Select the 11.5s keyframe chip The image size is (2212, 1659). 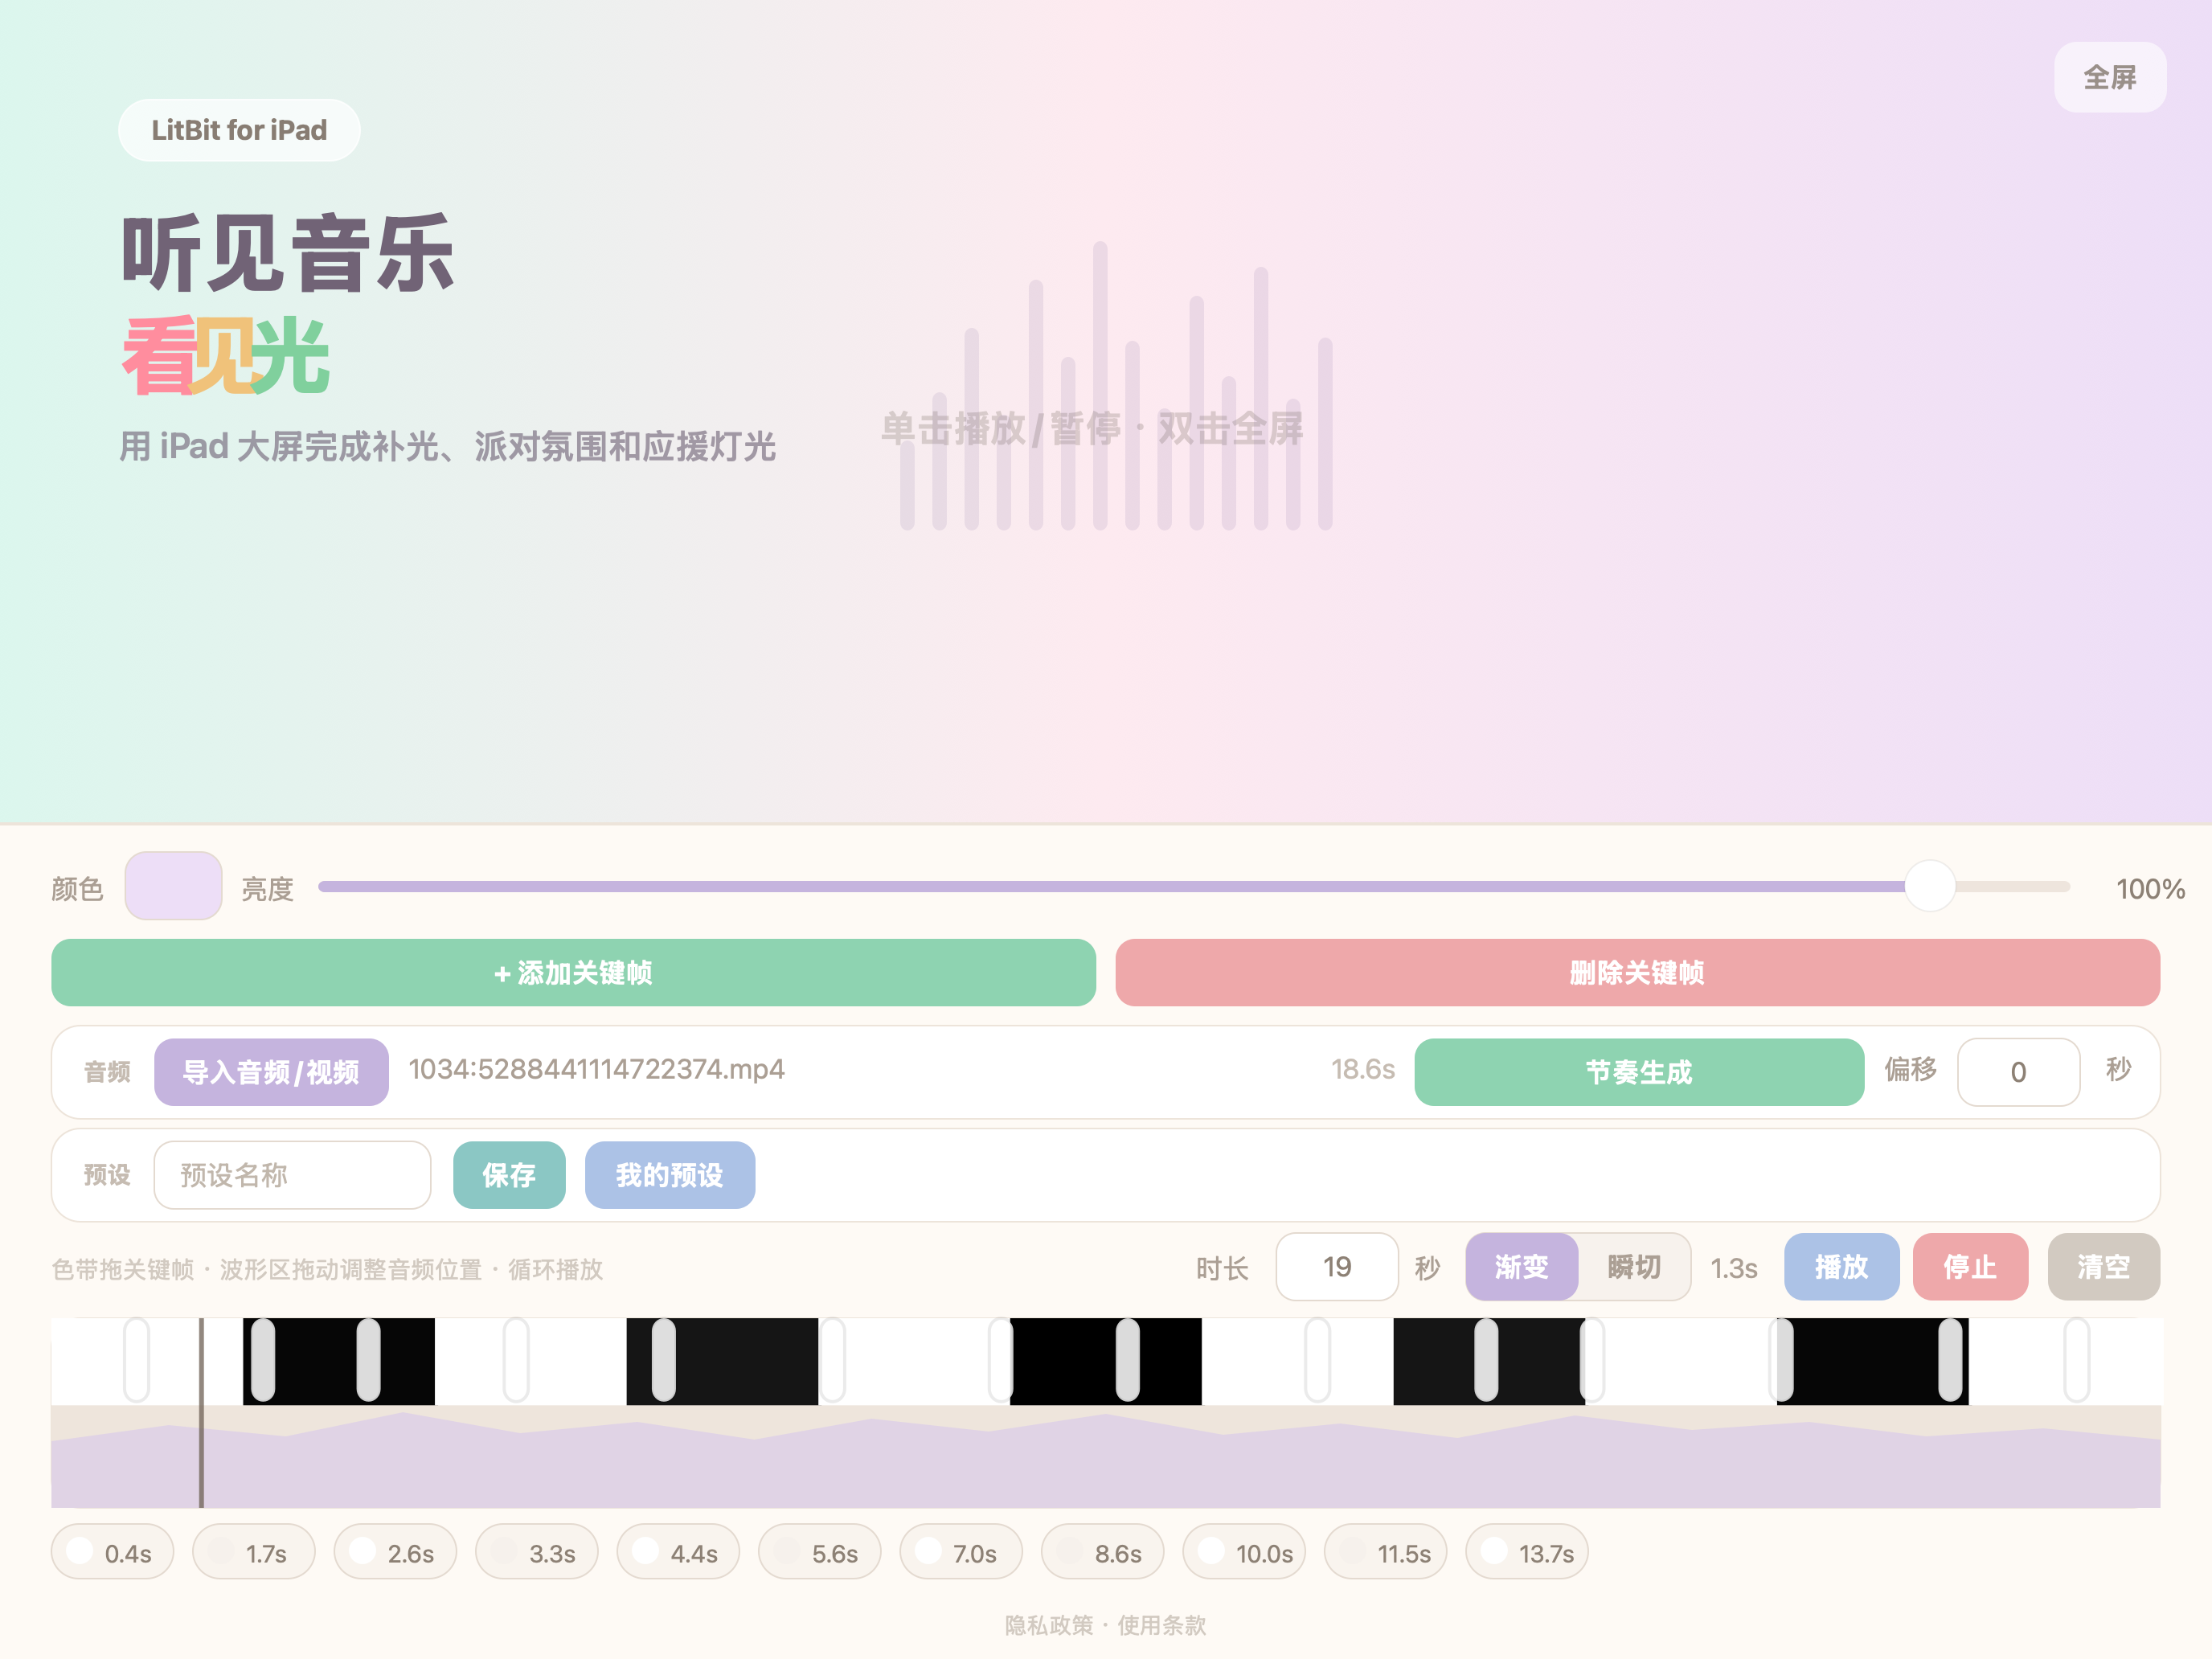(1386, 1552)
